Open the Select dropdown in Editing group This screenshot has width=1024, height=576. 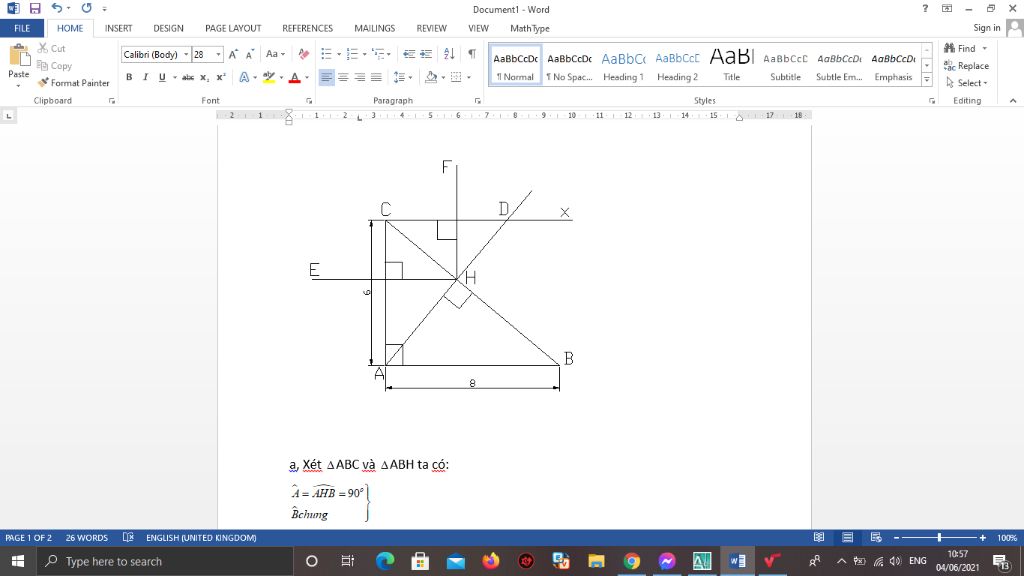[966, 83]
